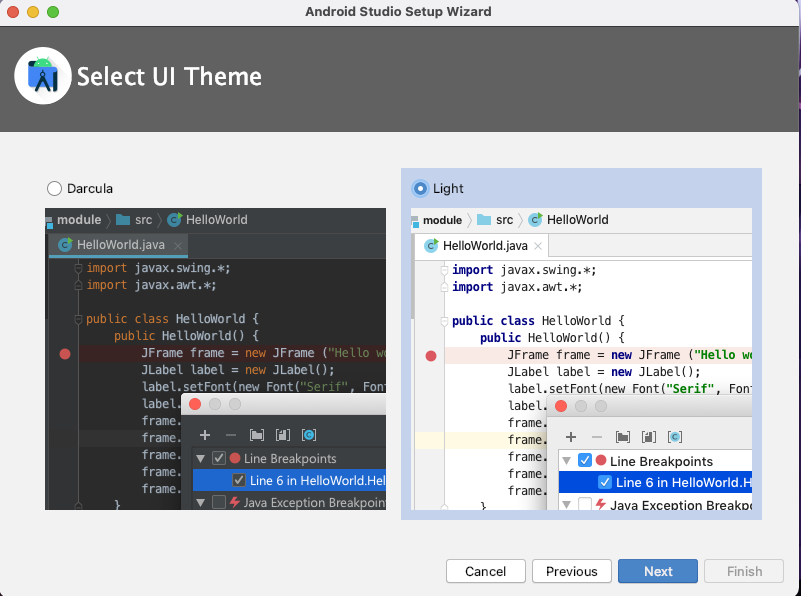Image resolution: width=801 pixels, height=596 pixels.
Task: Select the group breakpoints folder icon
Action: [x=623, y=436]
